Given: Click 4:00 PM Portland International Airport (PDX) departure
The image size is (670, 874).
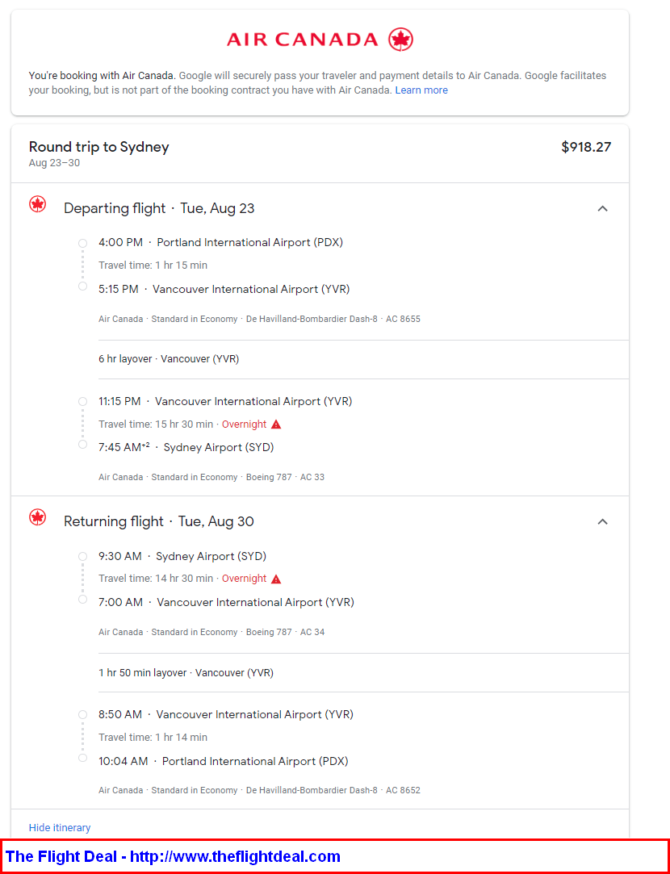Looking at the screenshot, I should pyautogui.click(x=221, y=242).
